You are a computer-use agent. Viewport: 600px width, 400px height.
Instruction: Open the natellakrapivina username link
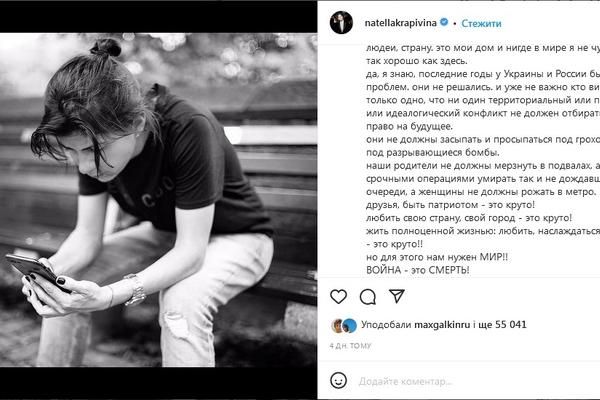coord(400,23)
